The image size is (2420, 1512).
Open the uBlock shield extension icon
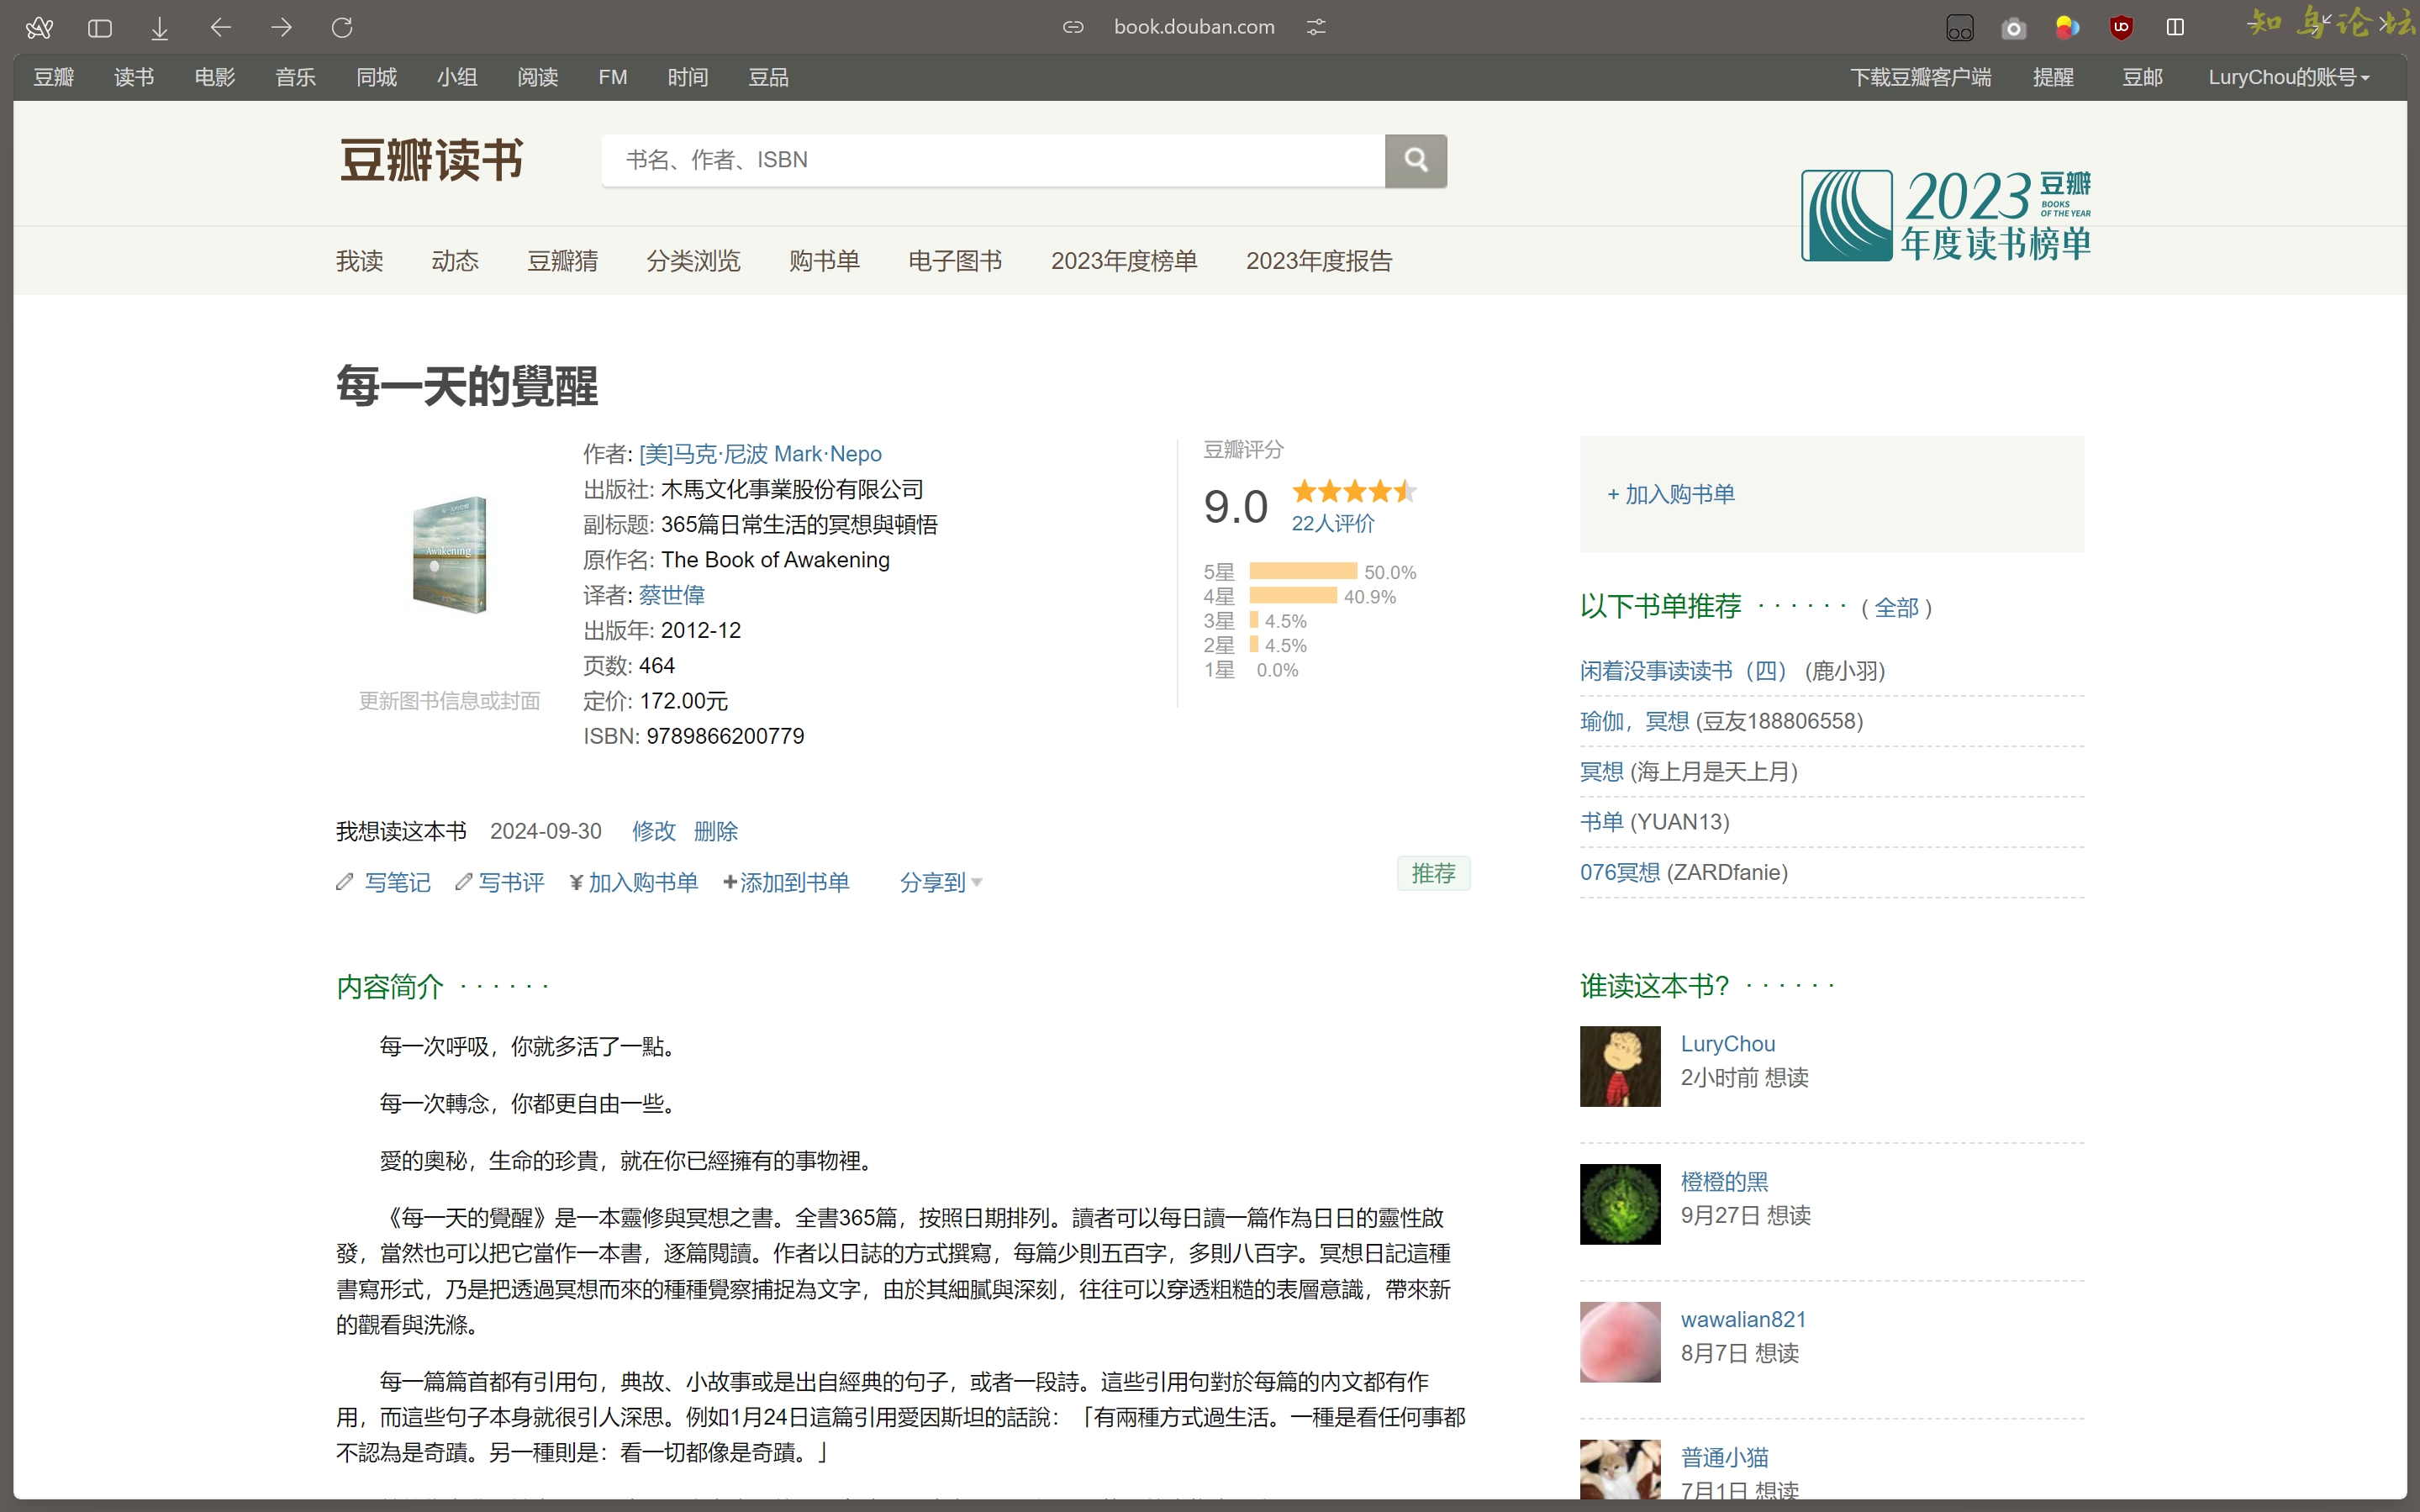click(x=2121, y=27)
